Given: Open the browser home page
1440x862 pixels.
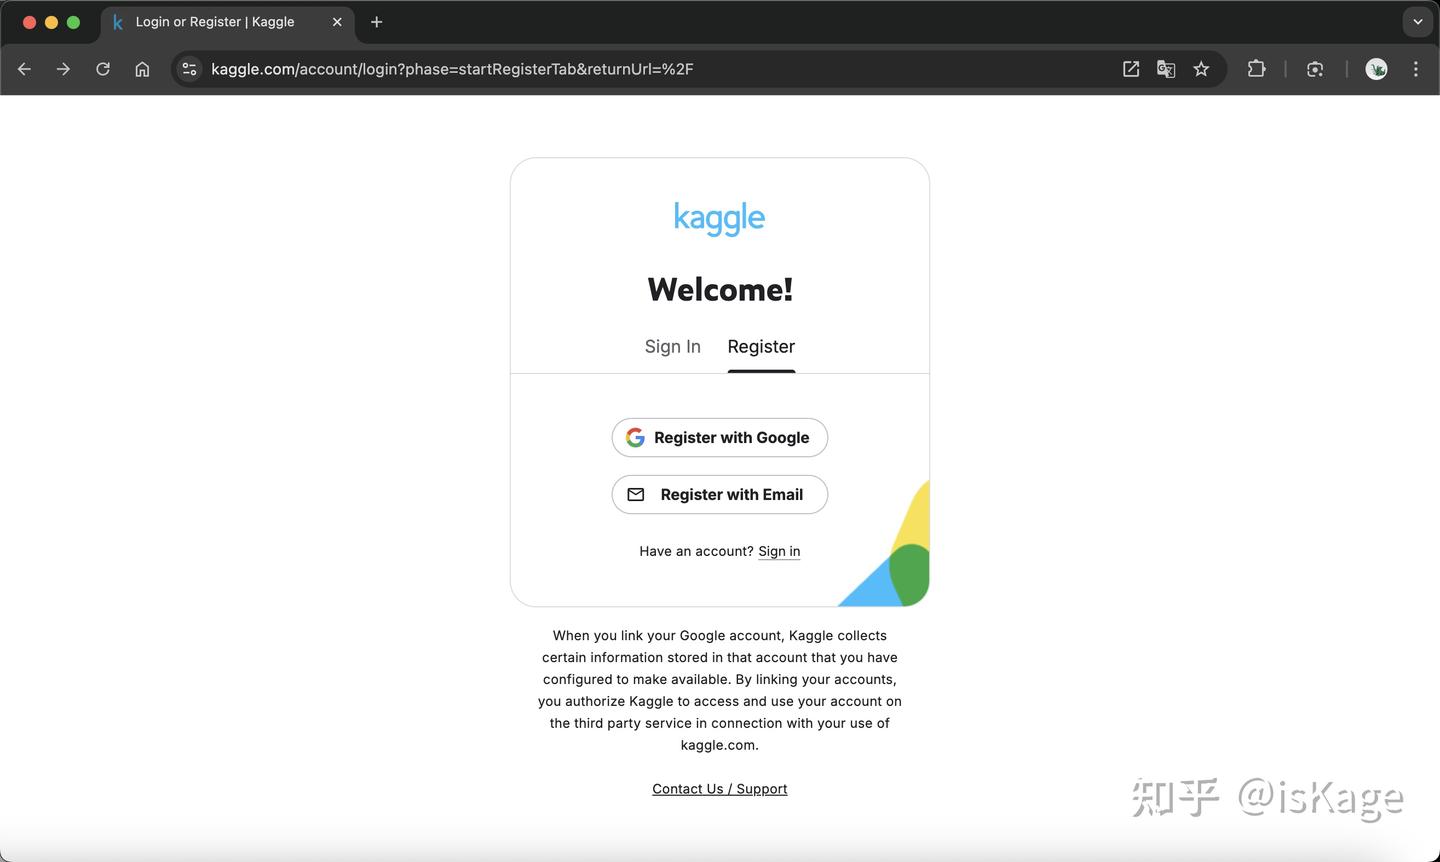Looking at the screenshot, I should 142,69.
